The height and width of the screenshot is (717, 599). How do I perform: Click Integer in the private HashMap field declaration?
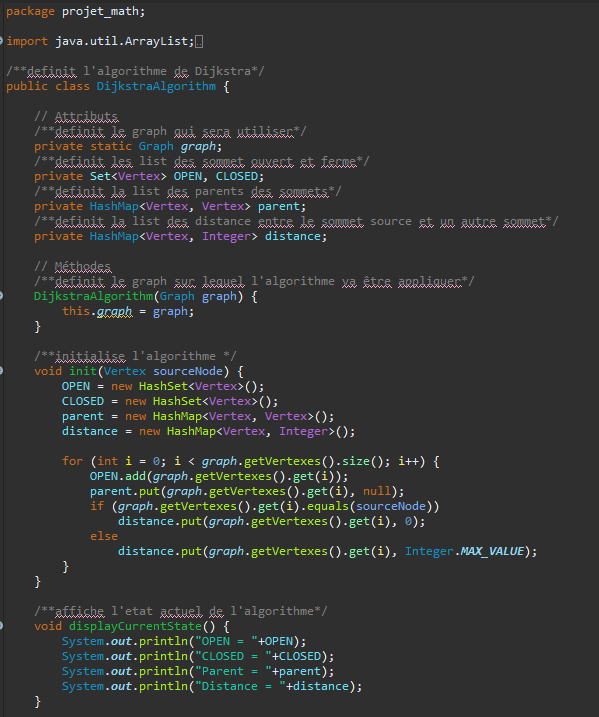tap(226, 236)
